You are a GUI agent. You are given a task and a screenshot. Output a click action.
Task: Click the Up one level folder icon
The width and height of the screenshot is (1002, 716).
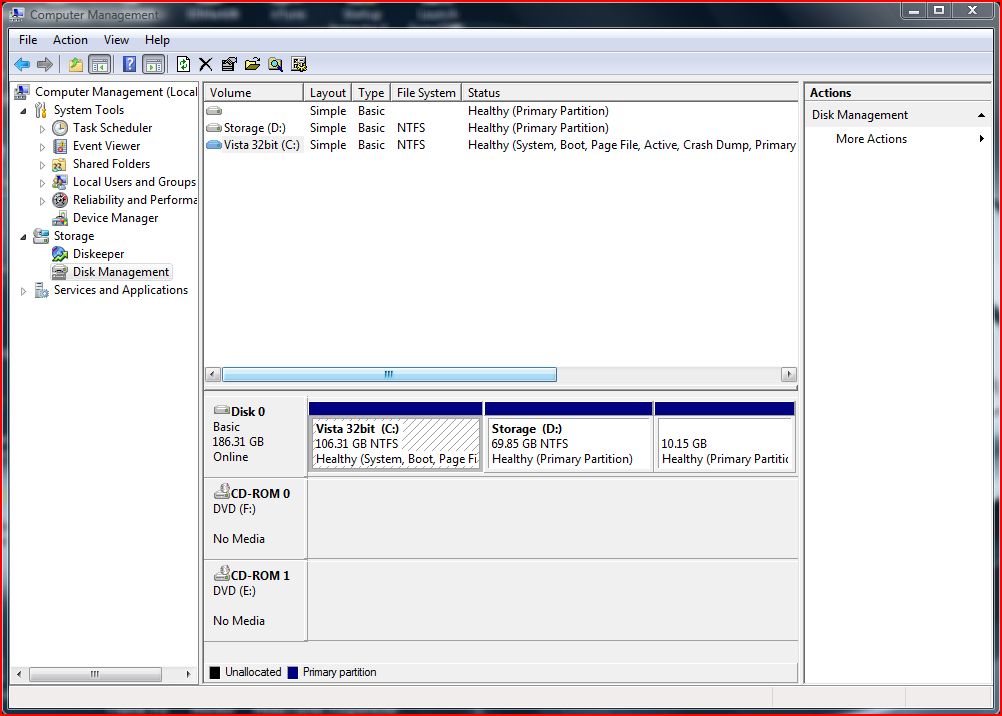tap(76, 64)
